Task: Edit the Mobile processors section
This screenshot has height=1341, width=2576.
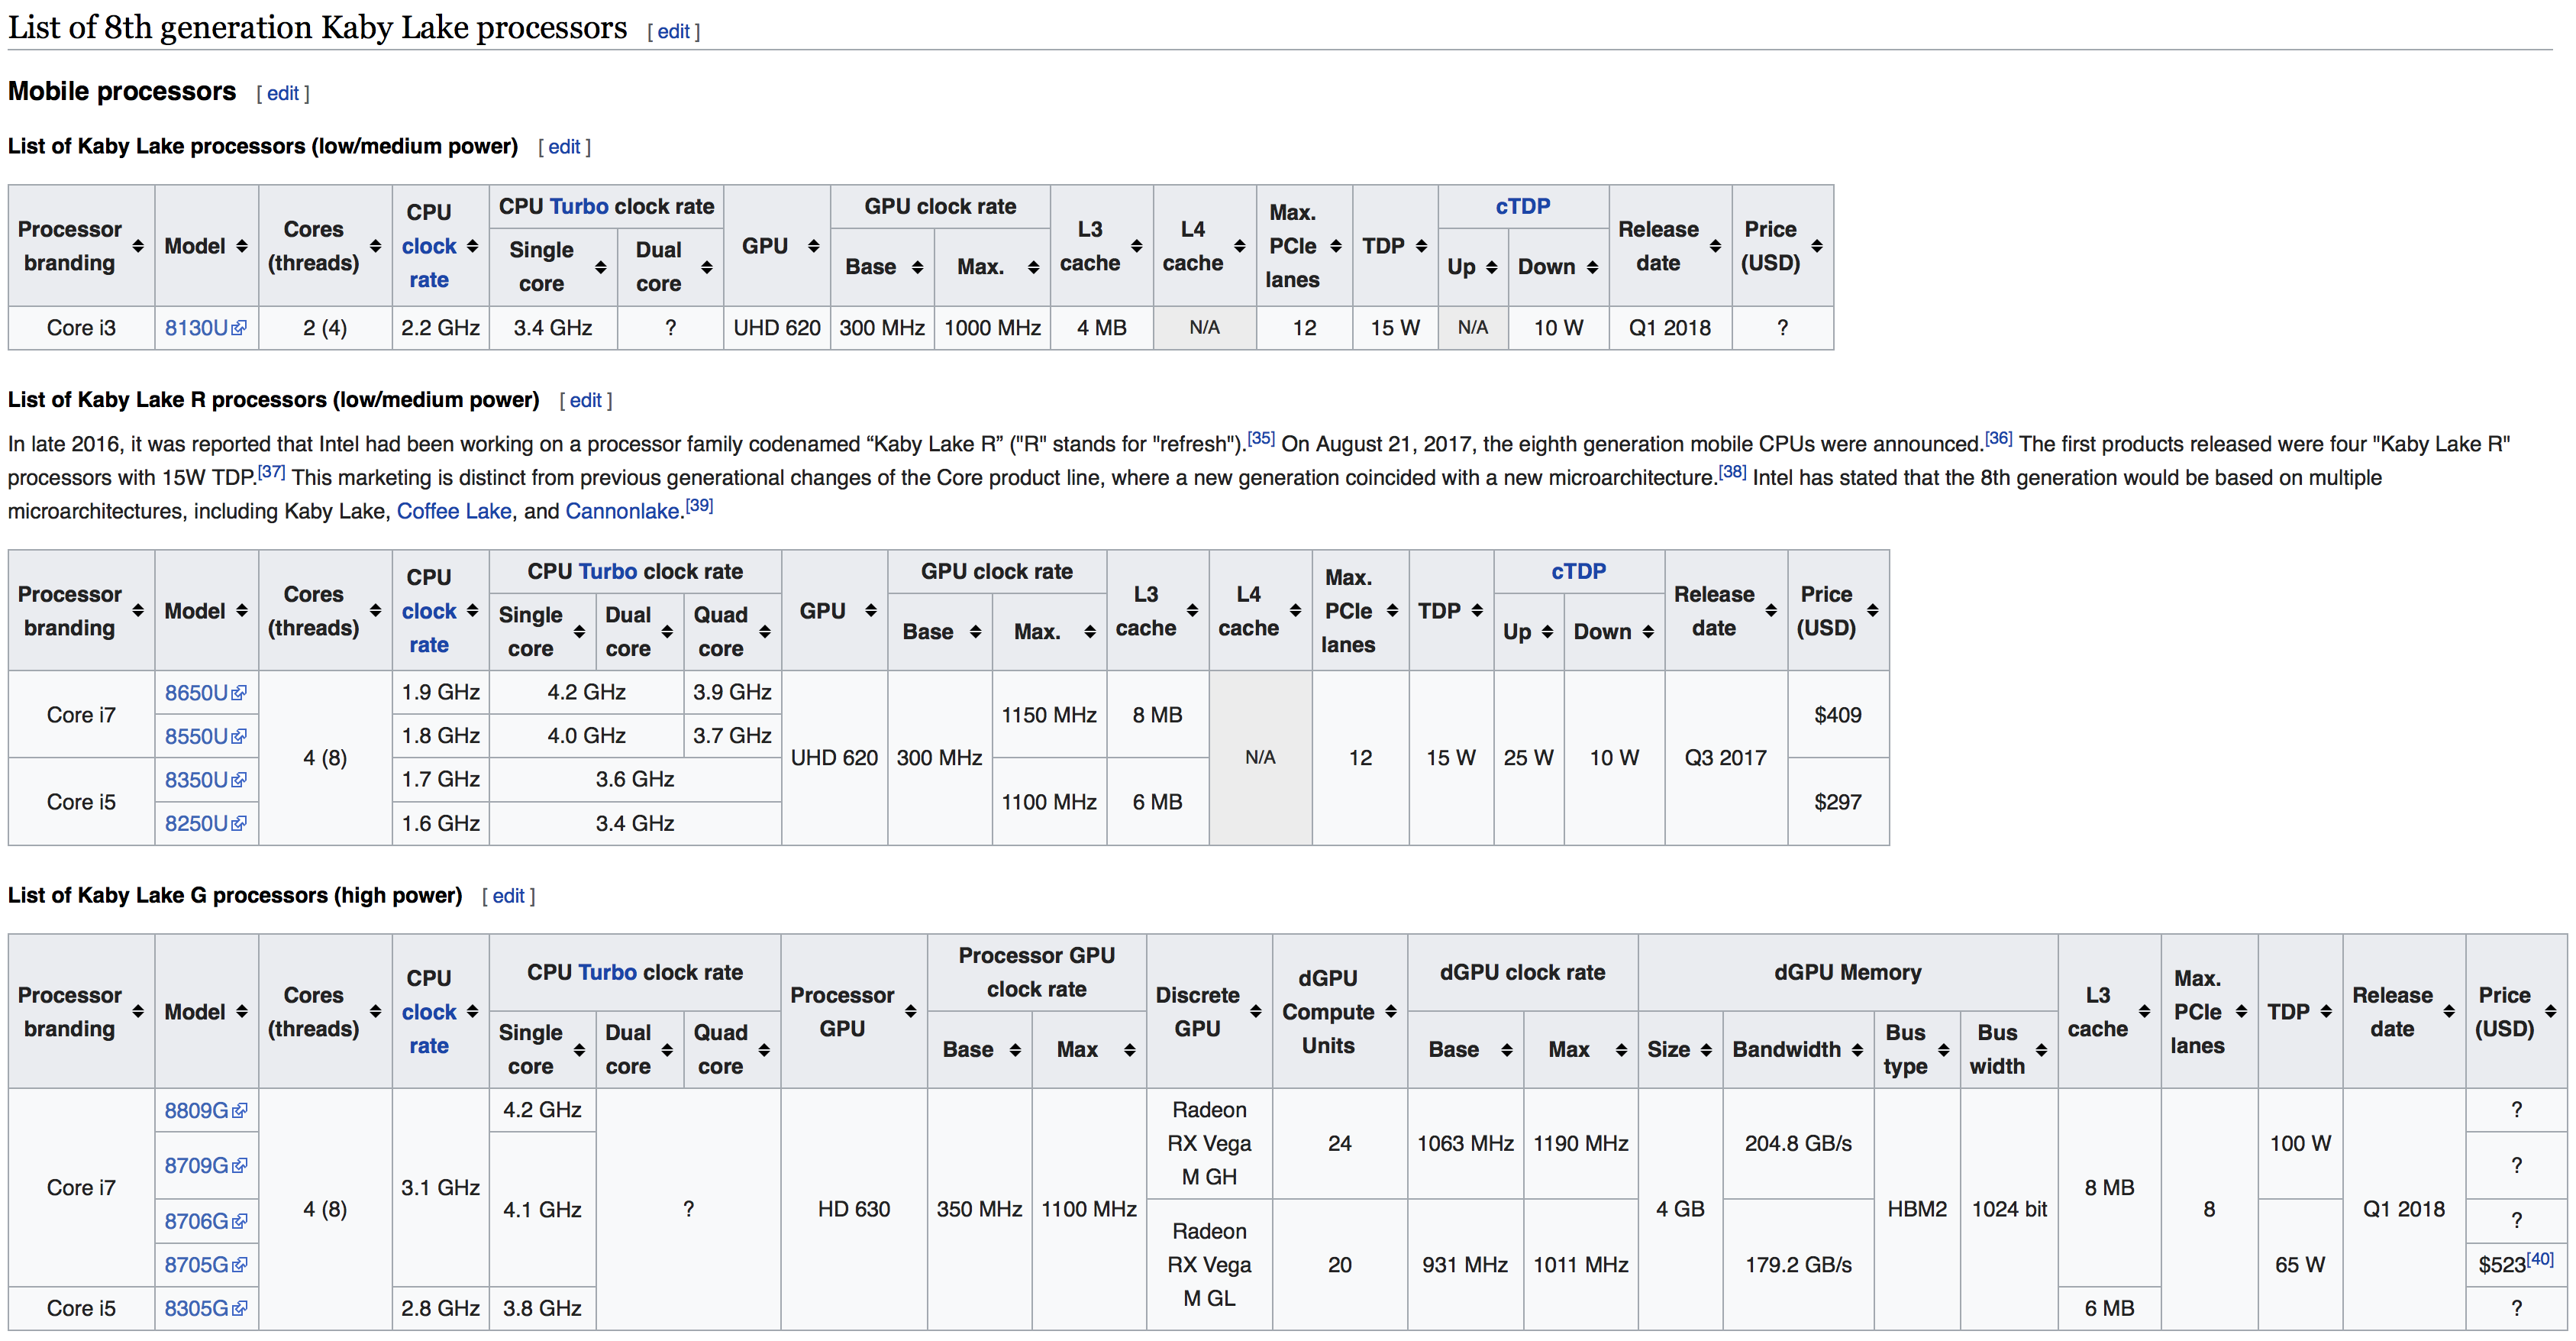Action: tap(283, 93)
